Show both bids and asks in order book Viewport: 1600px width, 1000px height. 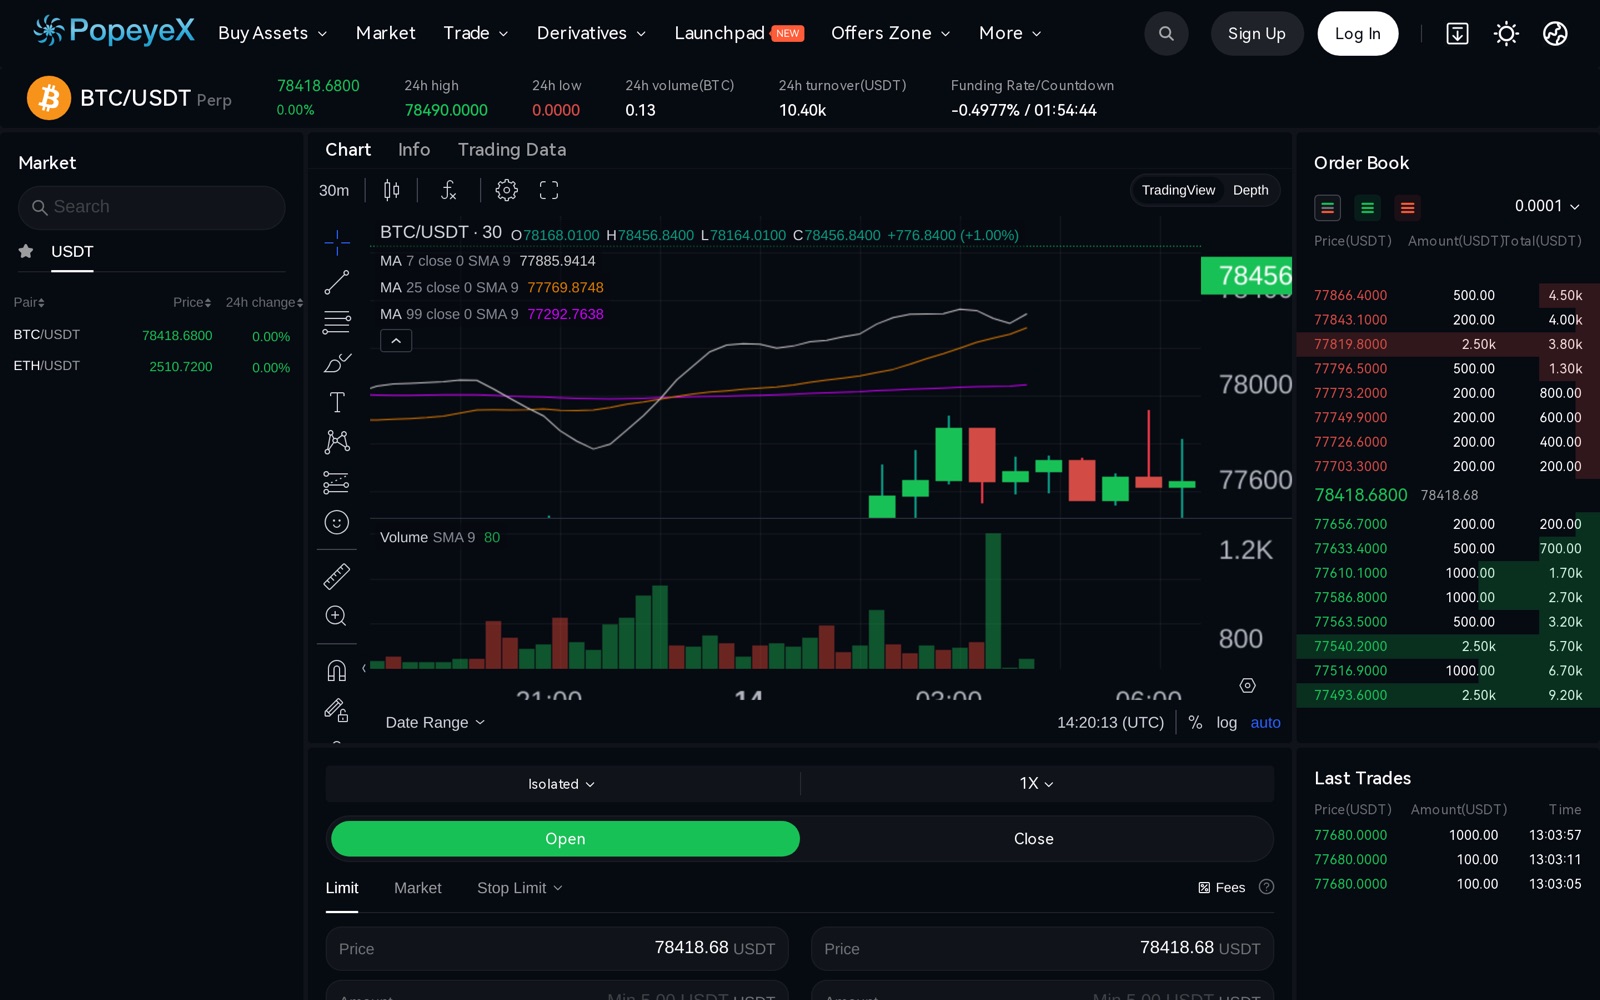tap(1327, 208)
